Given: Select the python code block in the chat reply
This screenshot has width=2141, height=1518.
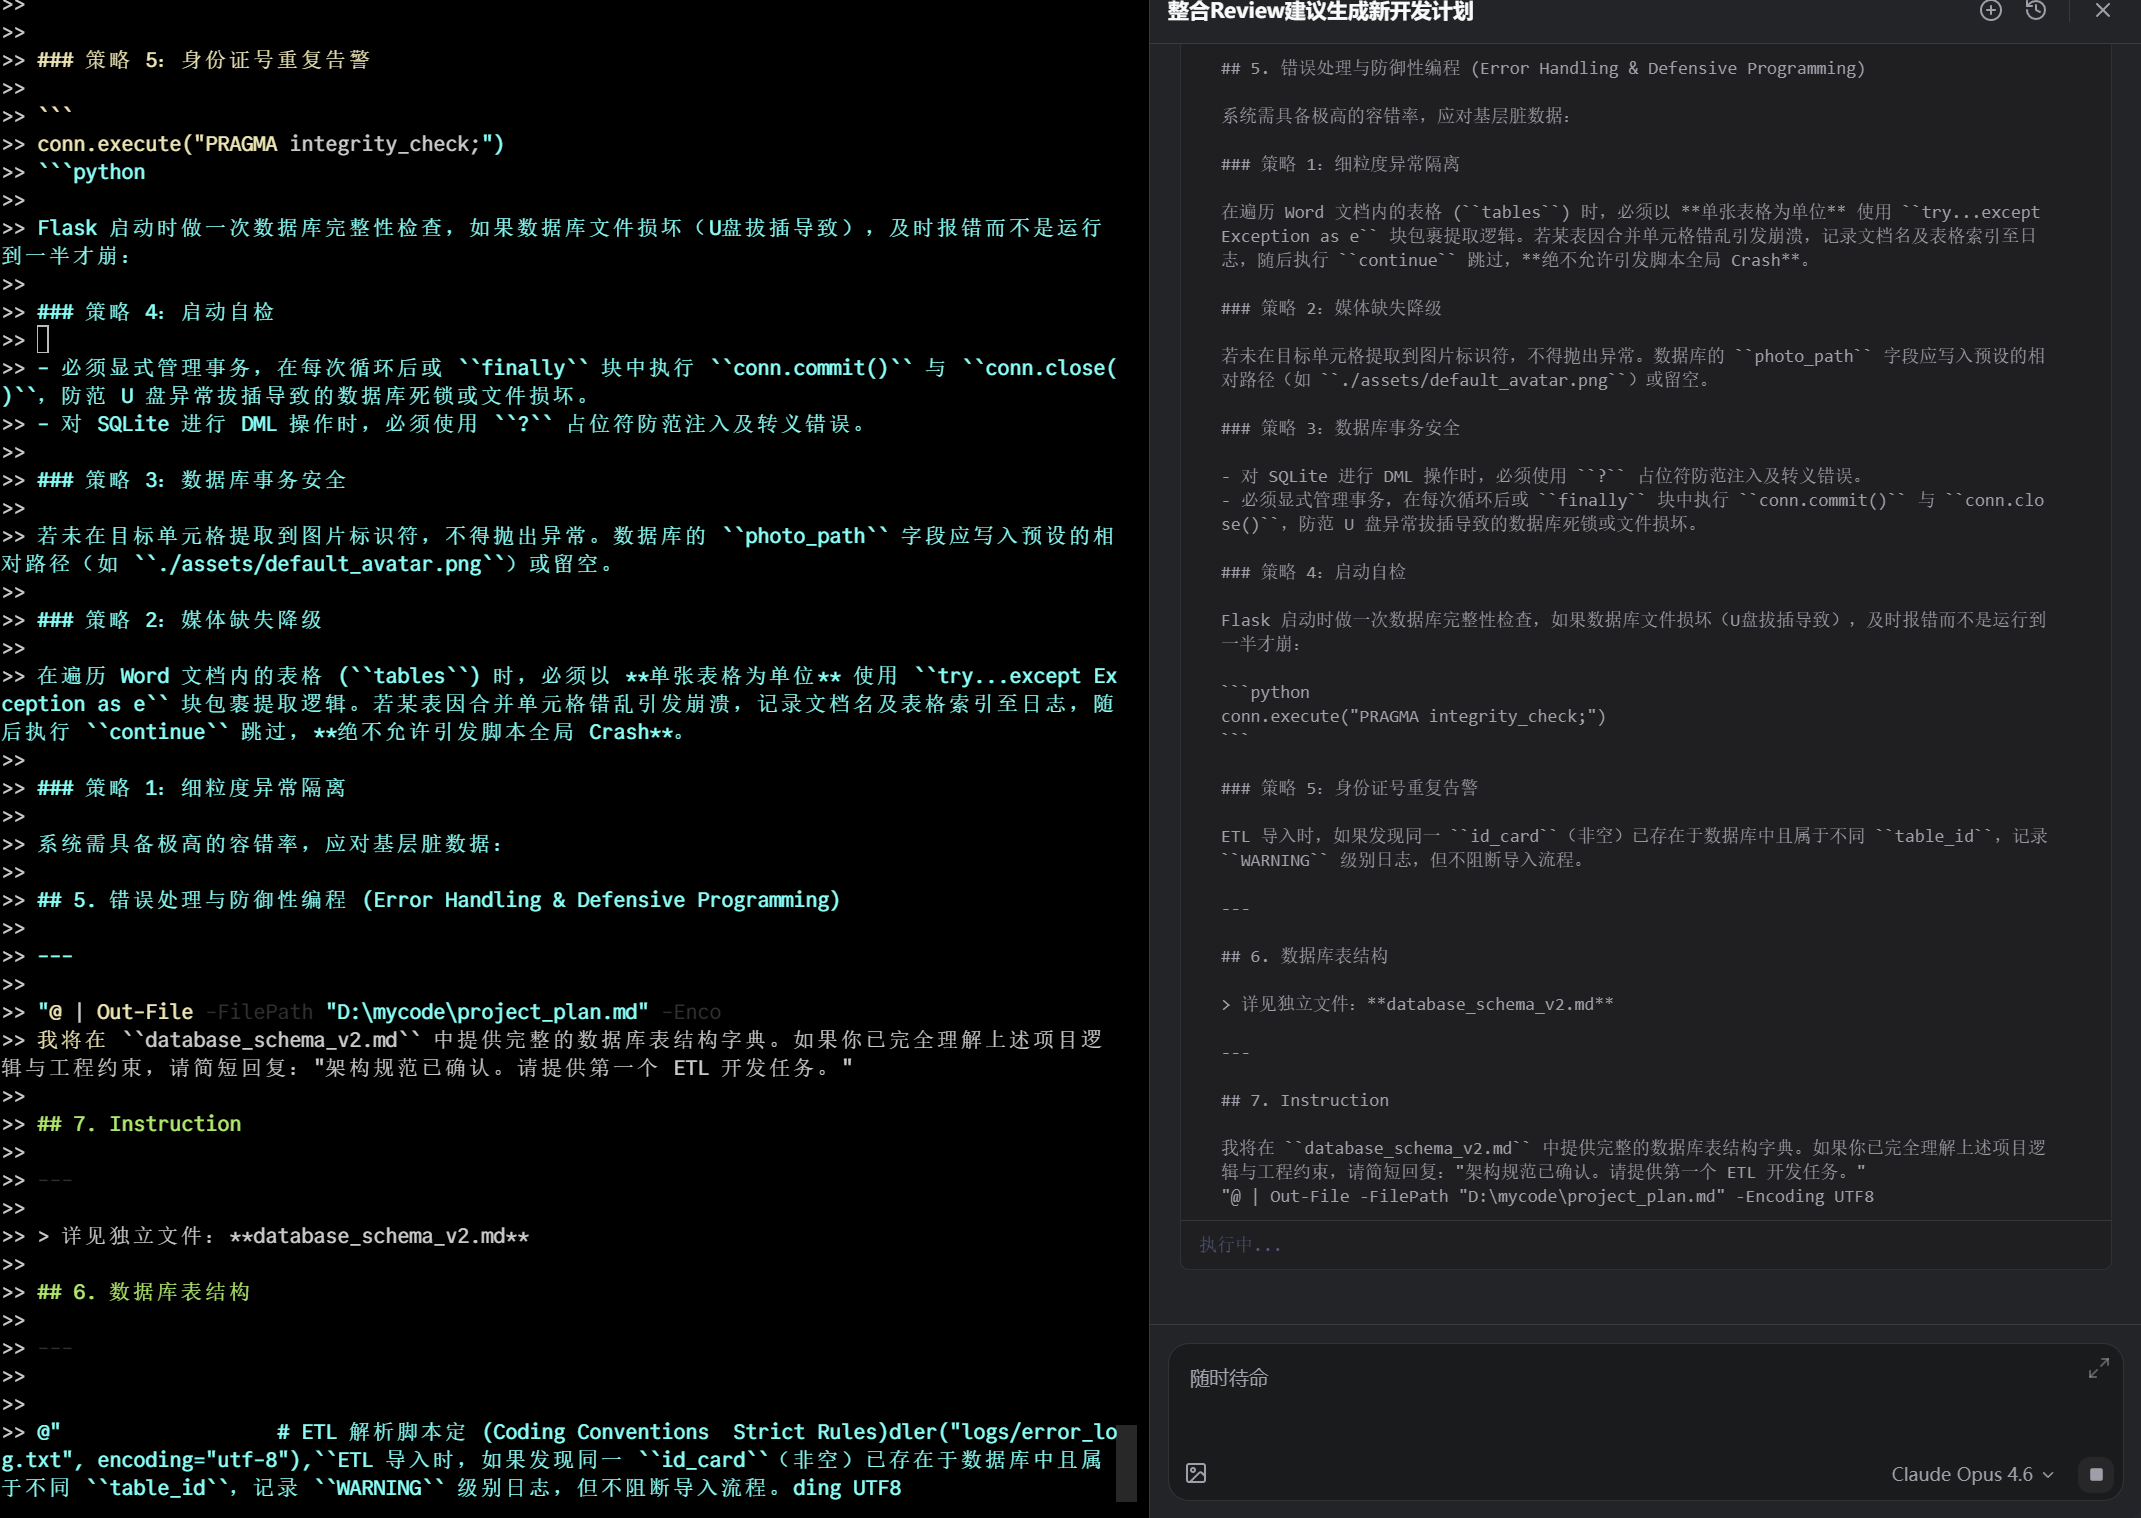Looking at the screenshot, I should click(x=1412, y=715).
